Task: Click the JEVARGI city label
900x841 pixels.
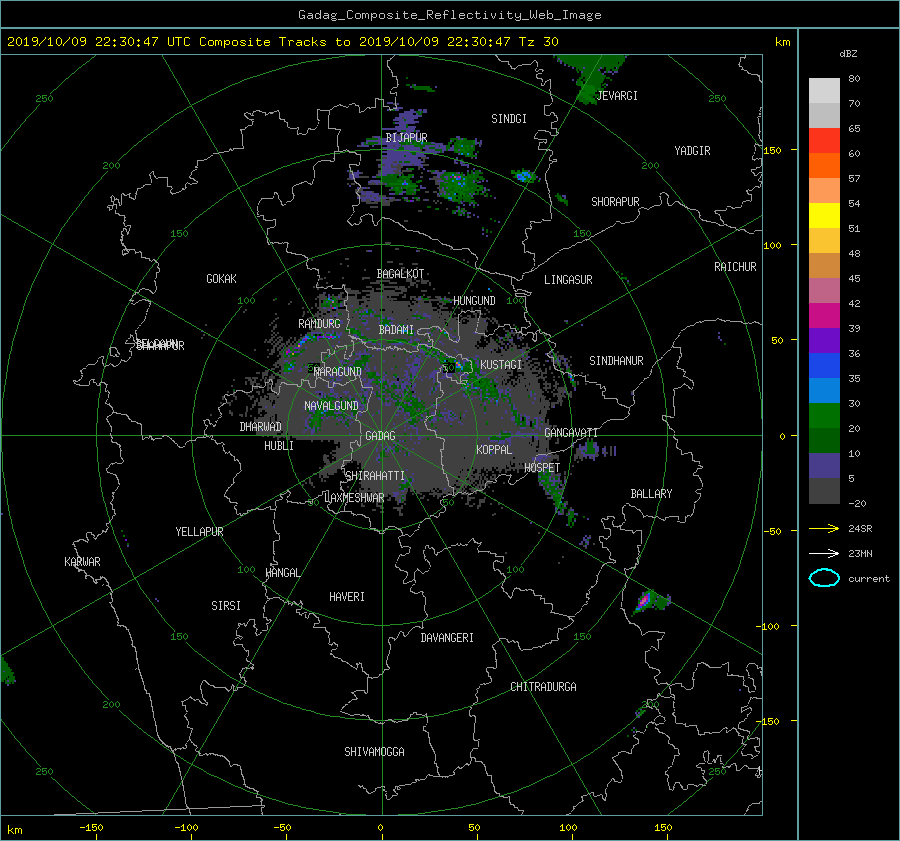Action: [x=617, y=96]
